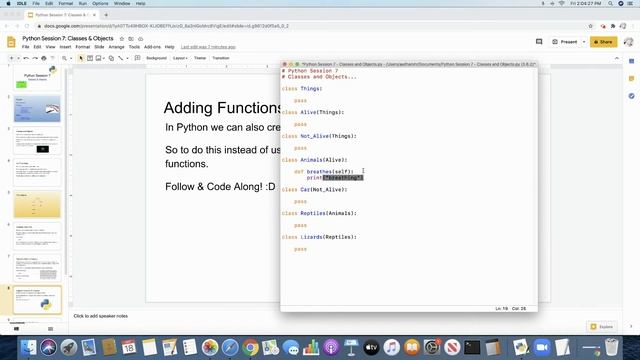Viewport: 640px width, 360px height.
Task: Check the cloud document status icon
Action: pyautogui.click(x=140, y=39)
